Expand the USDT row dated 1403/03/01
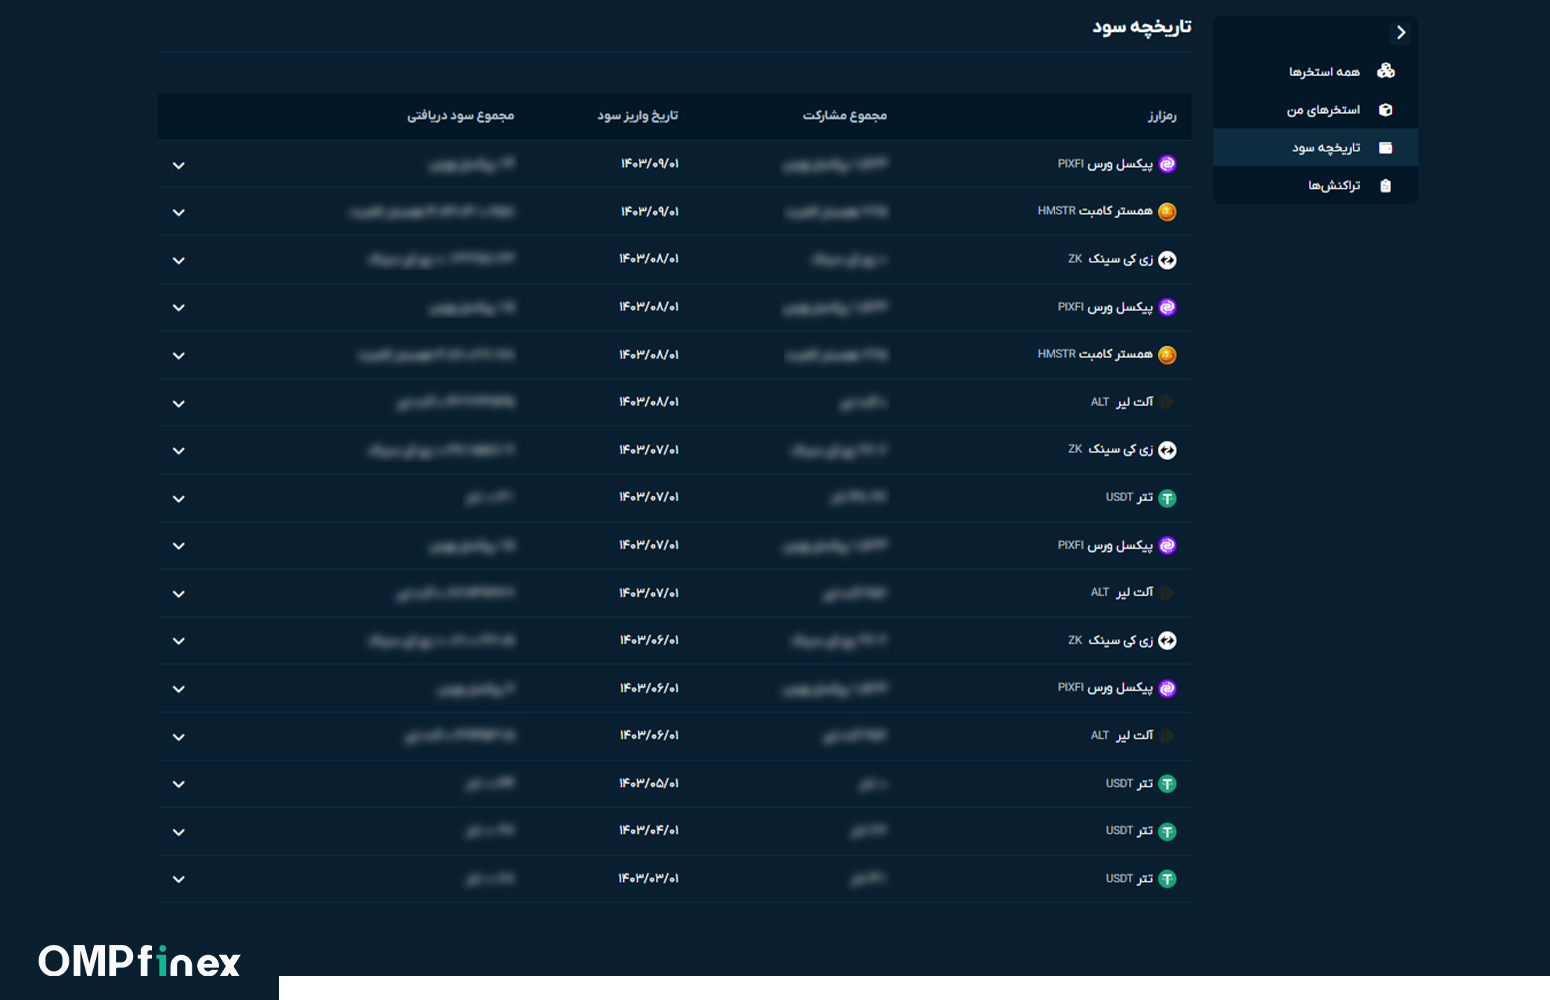The width and height of the screenshot is (1550, 1000). click(179, 879)
